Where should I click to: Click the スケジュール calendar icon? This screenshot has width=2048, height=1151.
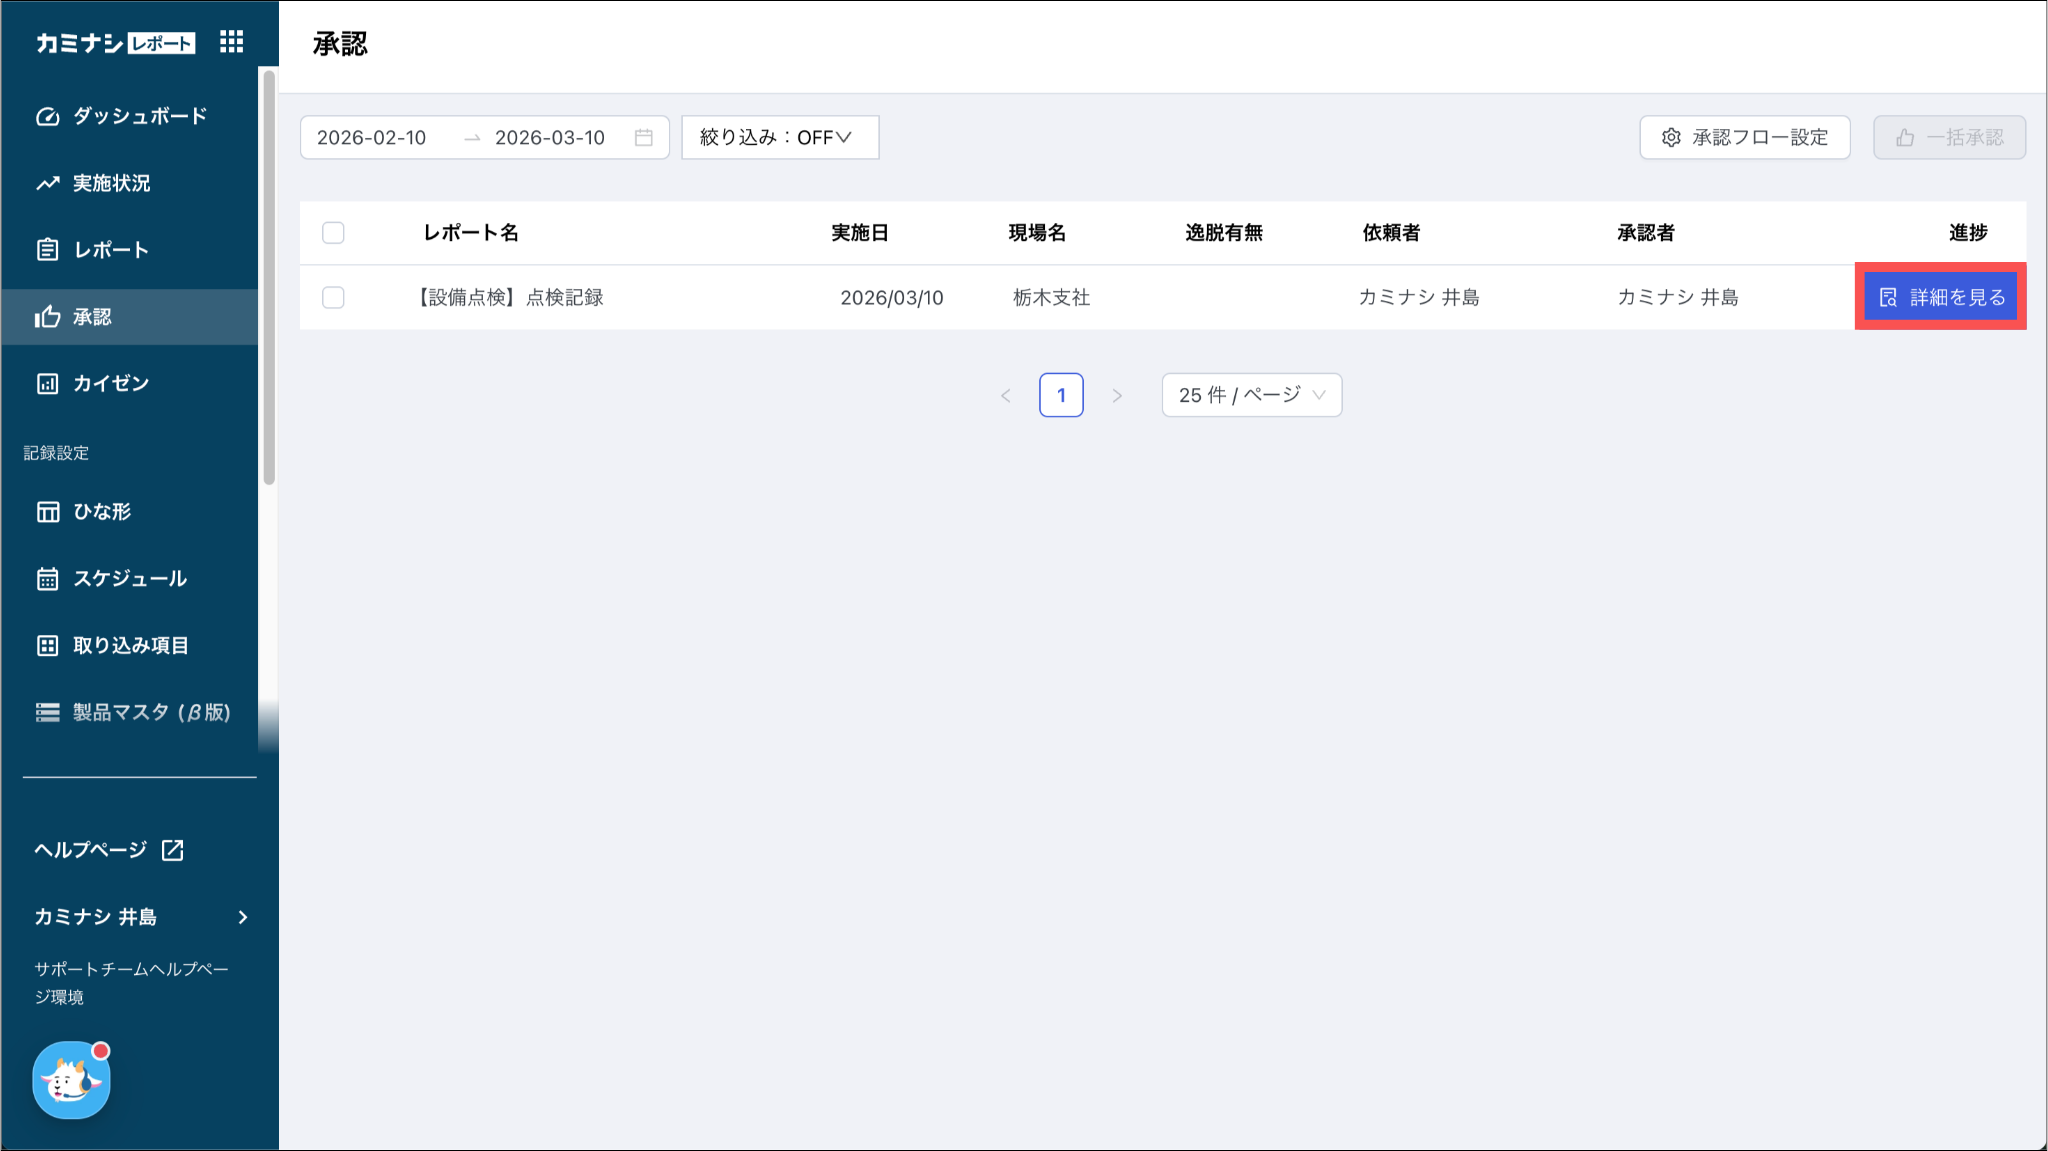pos(48,579)
